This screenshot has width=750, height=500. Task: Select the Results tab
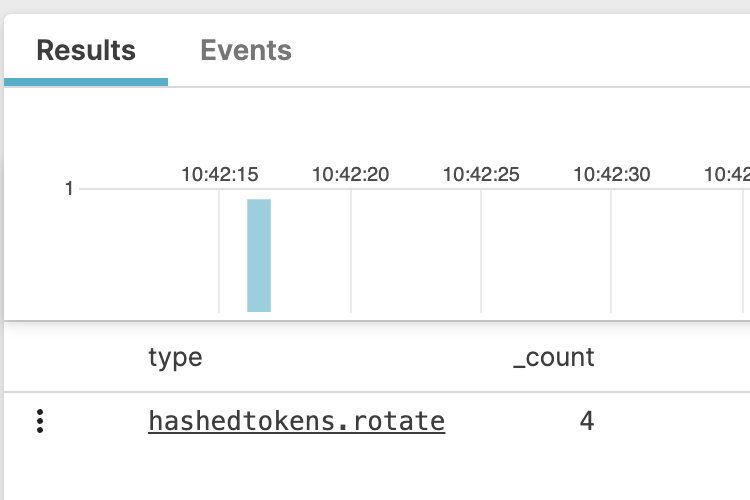point(86,50)
